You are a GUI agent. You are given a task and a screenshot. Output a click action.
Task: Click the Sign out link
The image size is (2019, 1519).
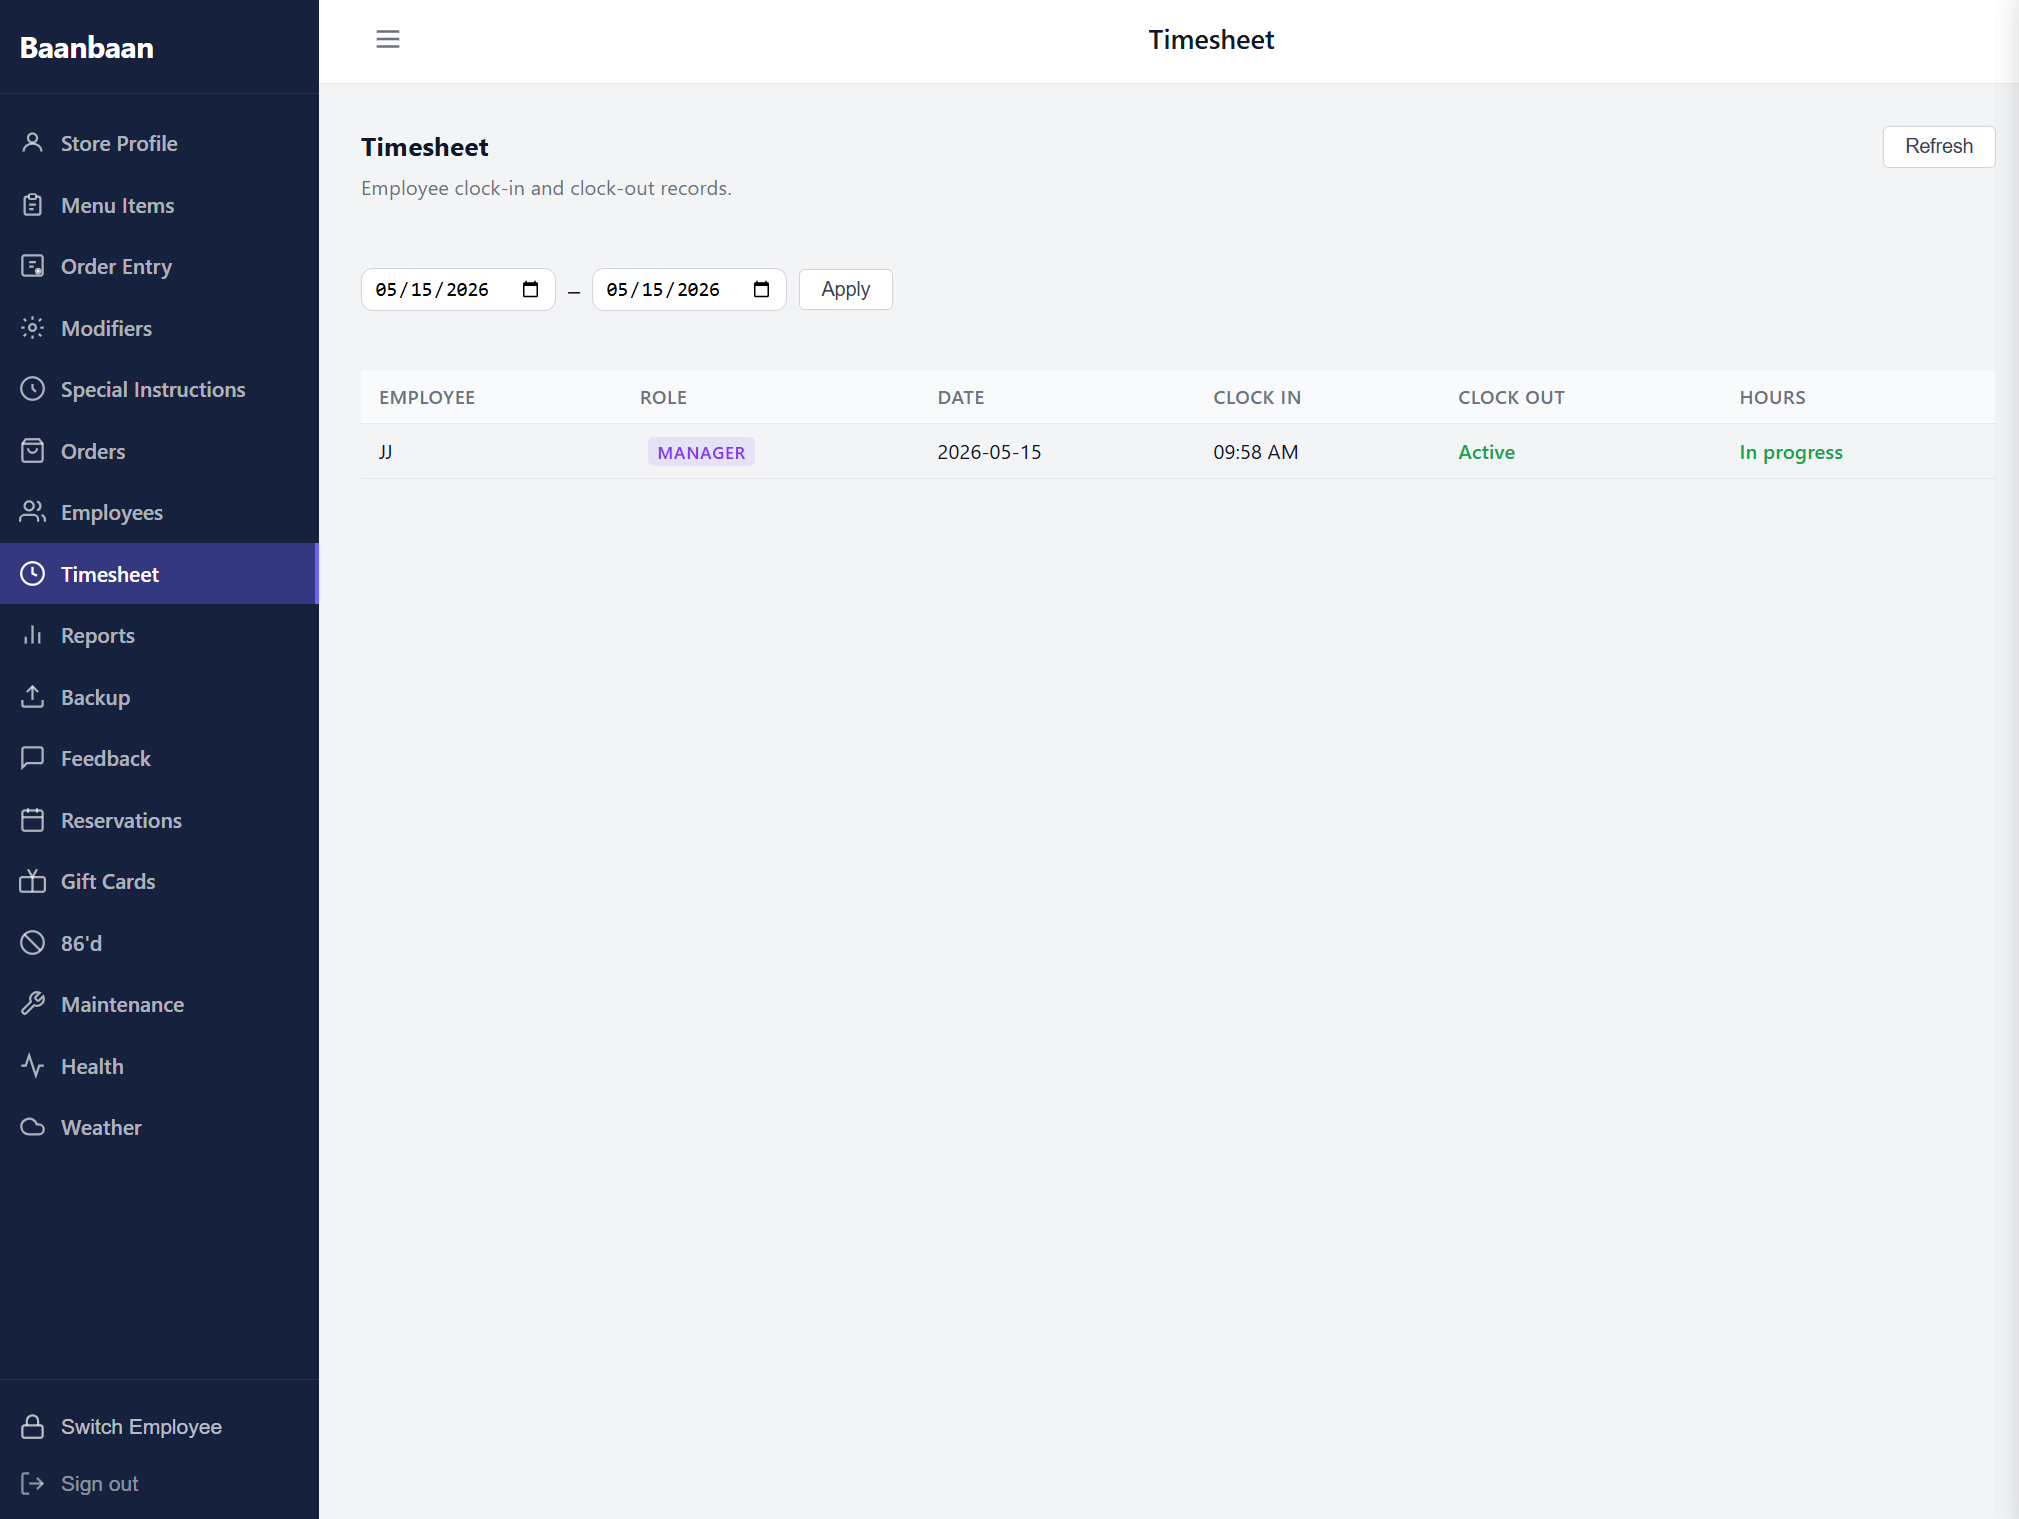[x=99, y=1483]
